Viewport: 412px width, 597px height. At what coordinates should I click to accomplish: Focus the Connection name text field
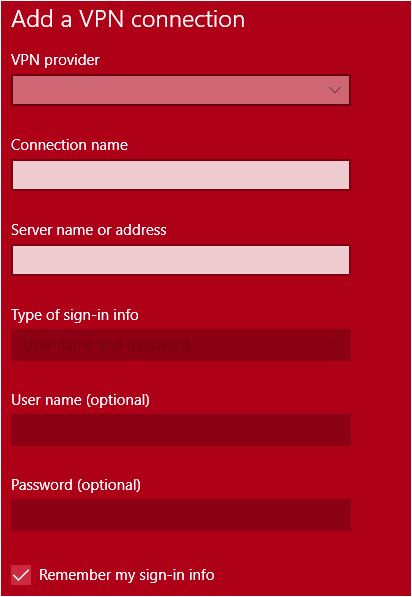pos(181,175)
